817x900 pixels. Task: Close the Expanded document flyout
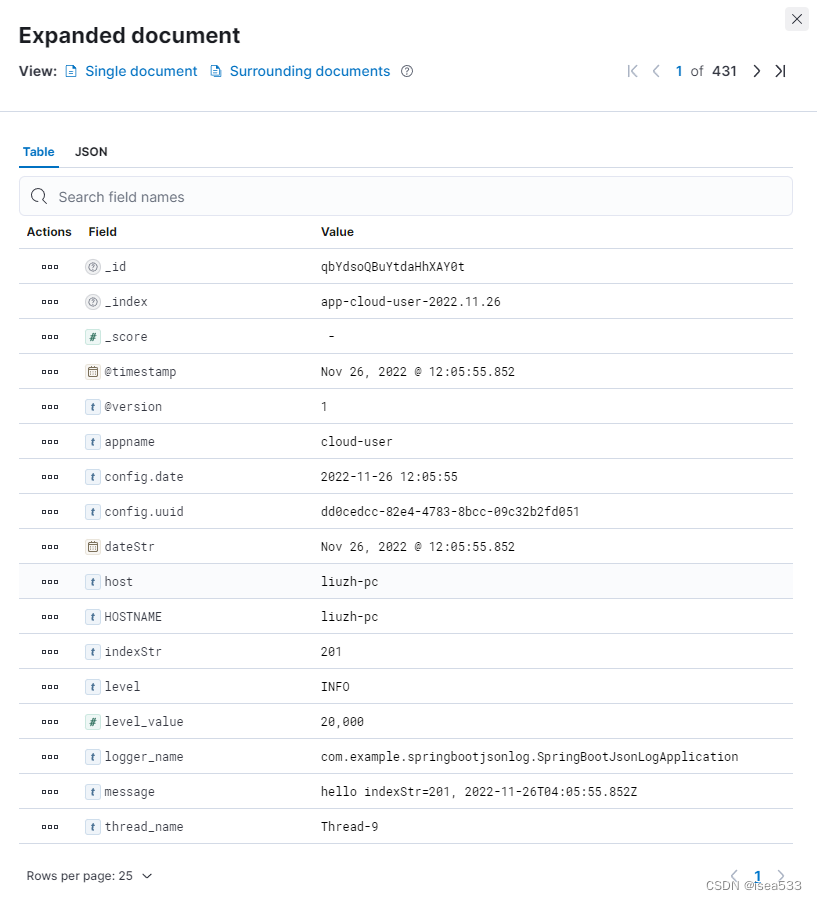[797, 20]
